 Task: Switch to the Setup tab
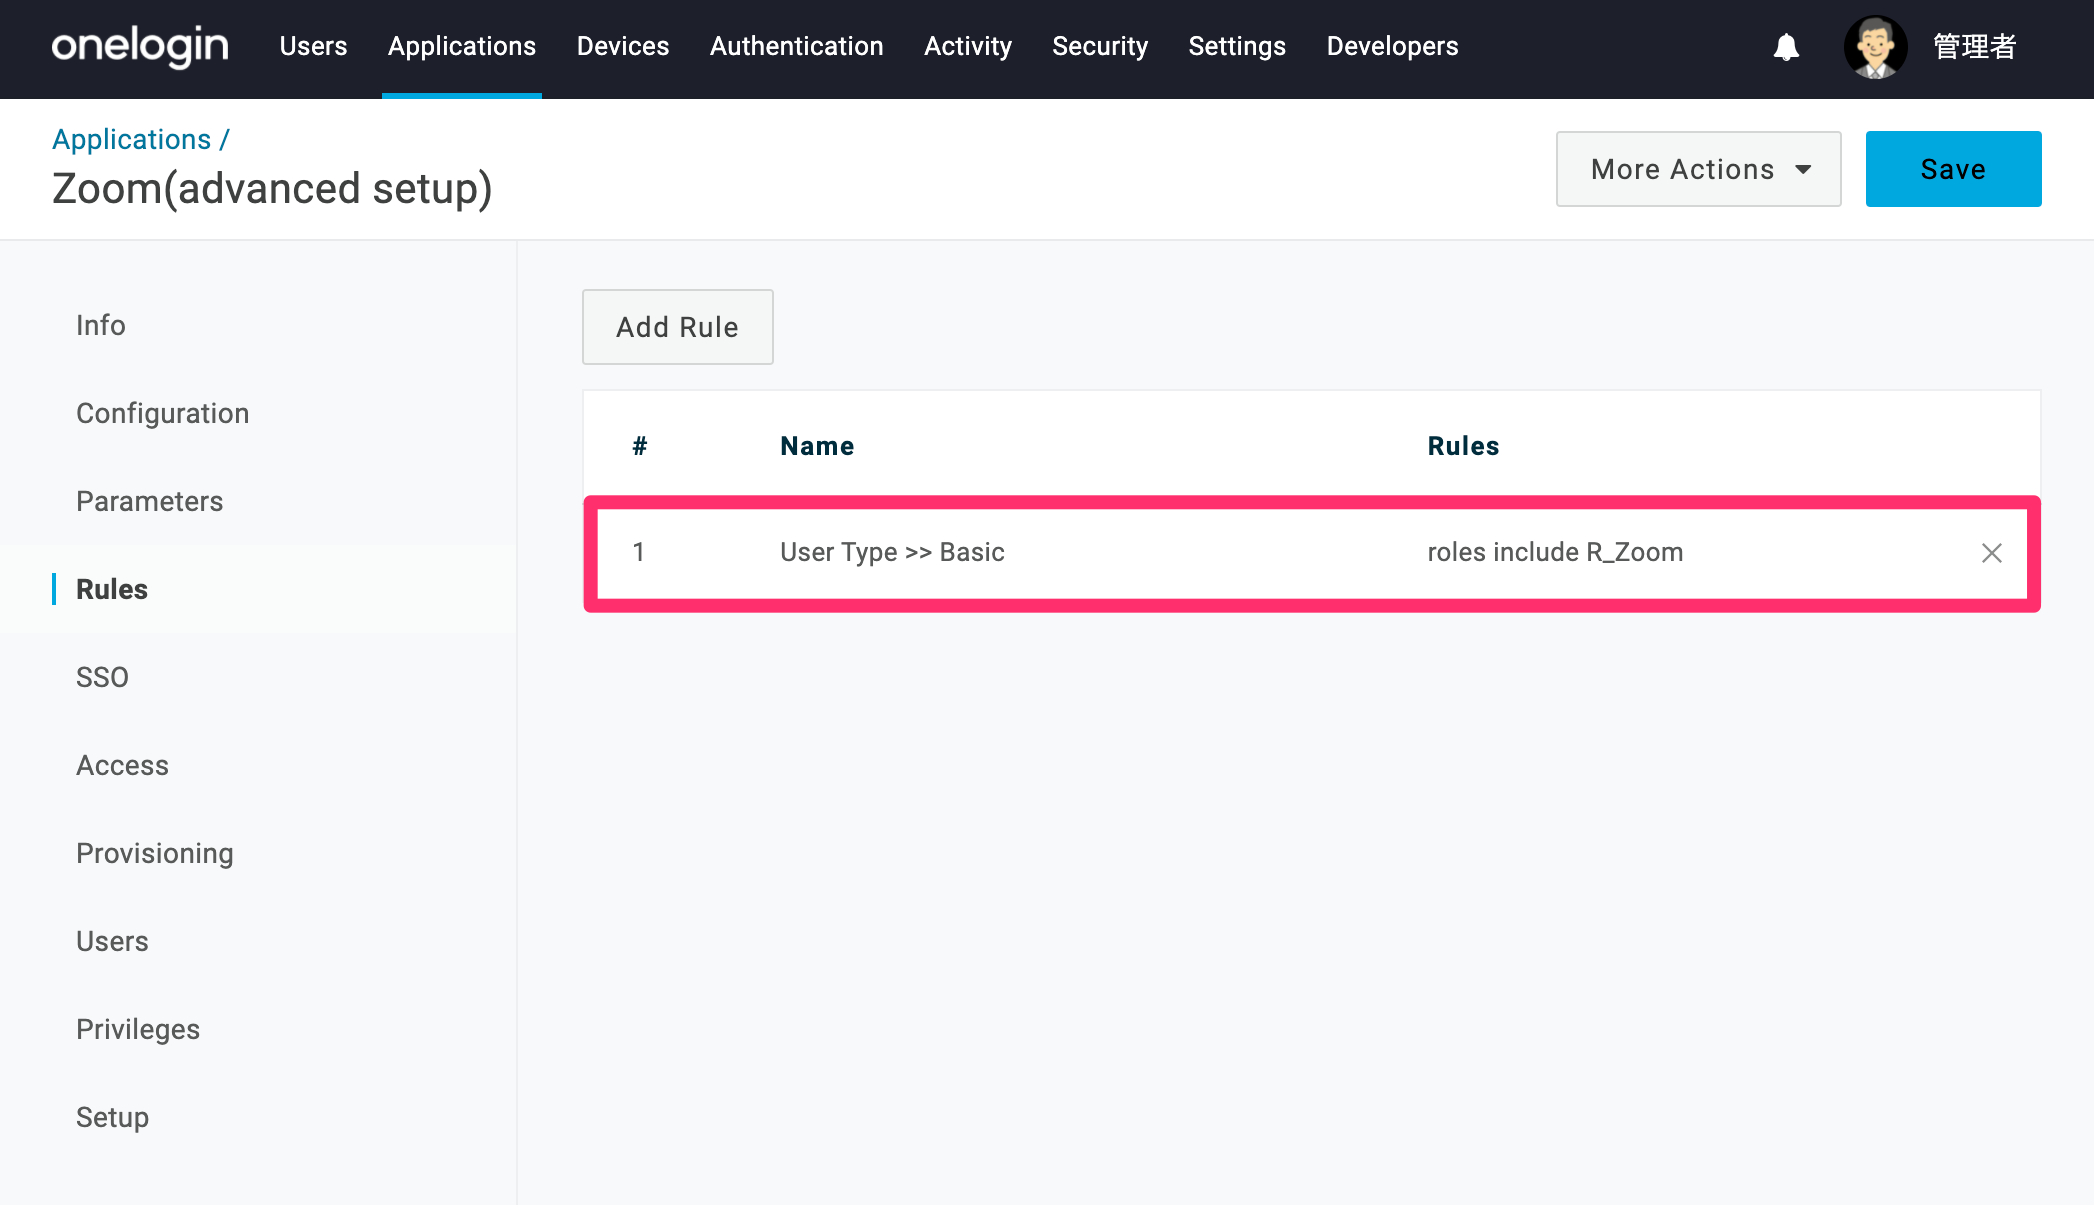(x=112, y=1117)
